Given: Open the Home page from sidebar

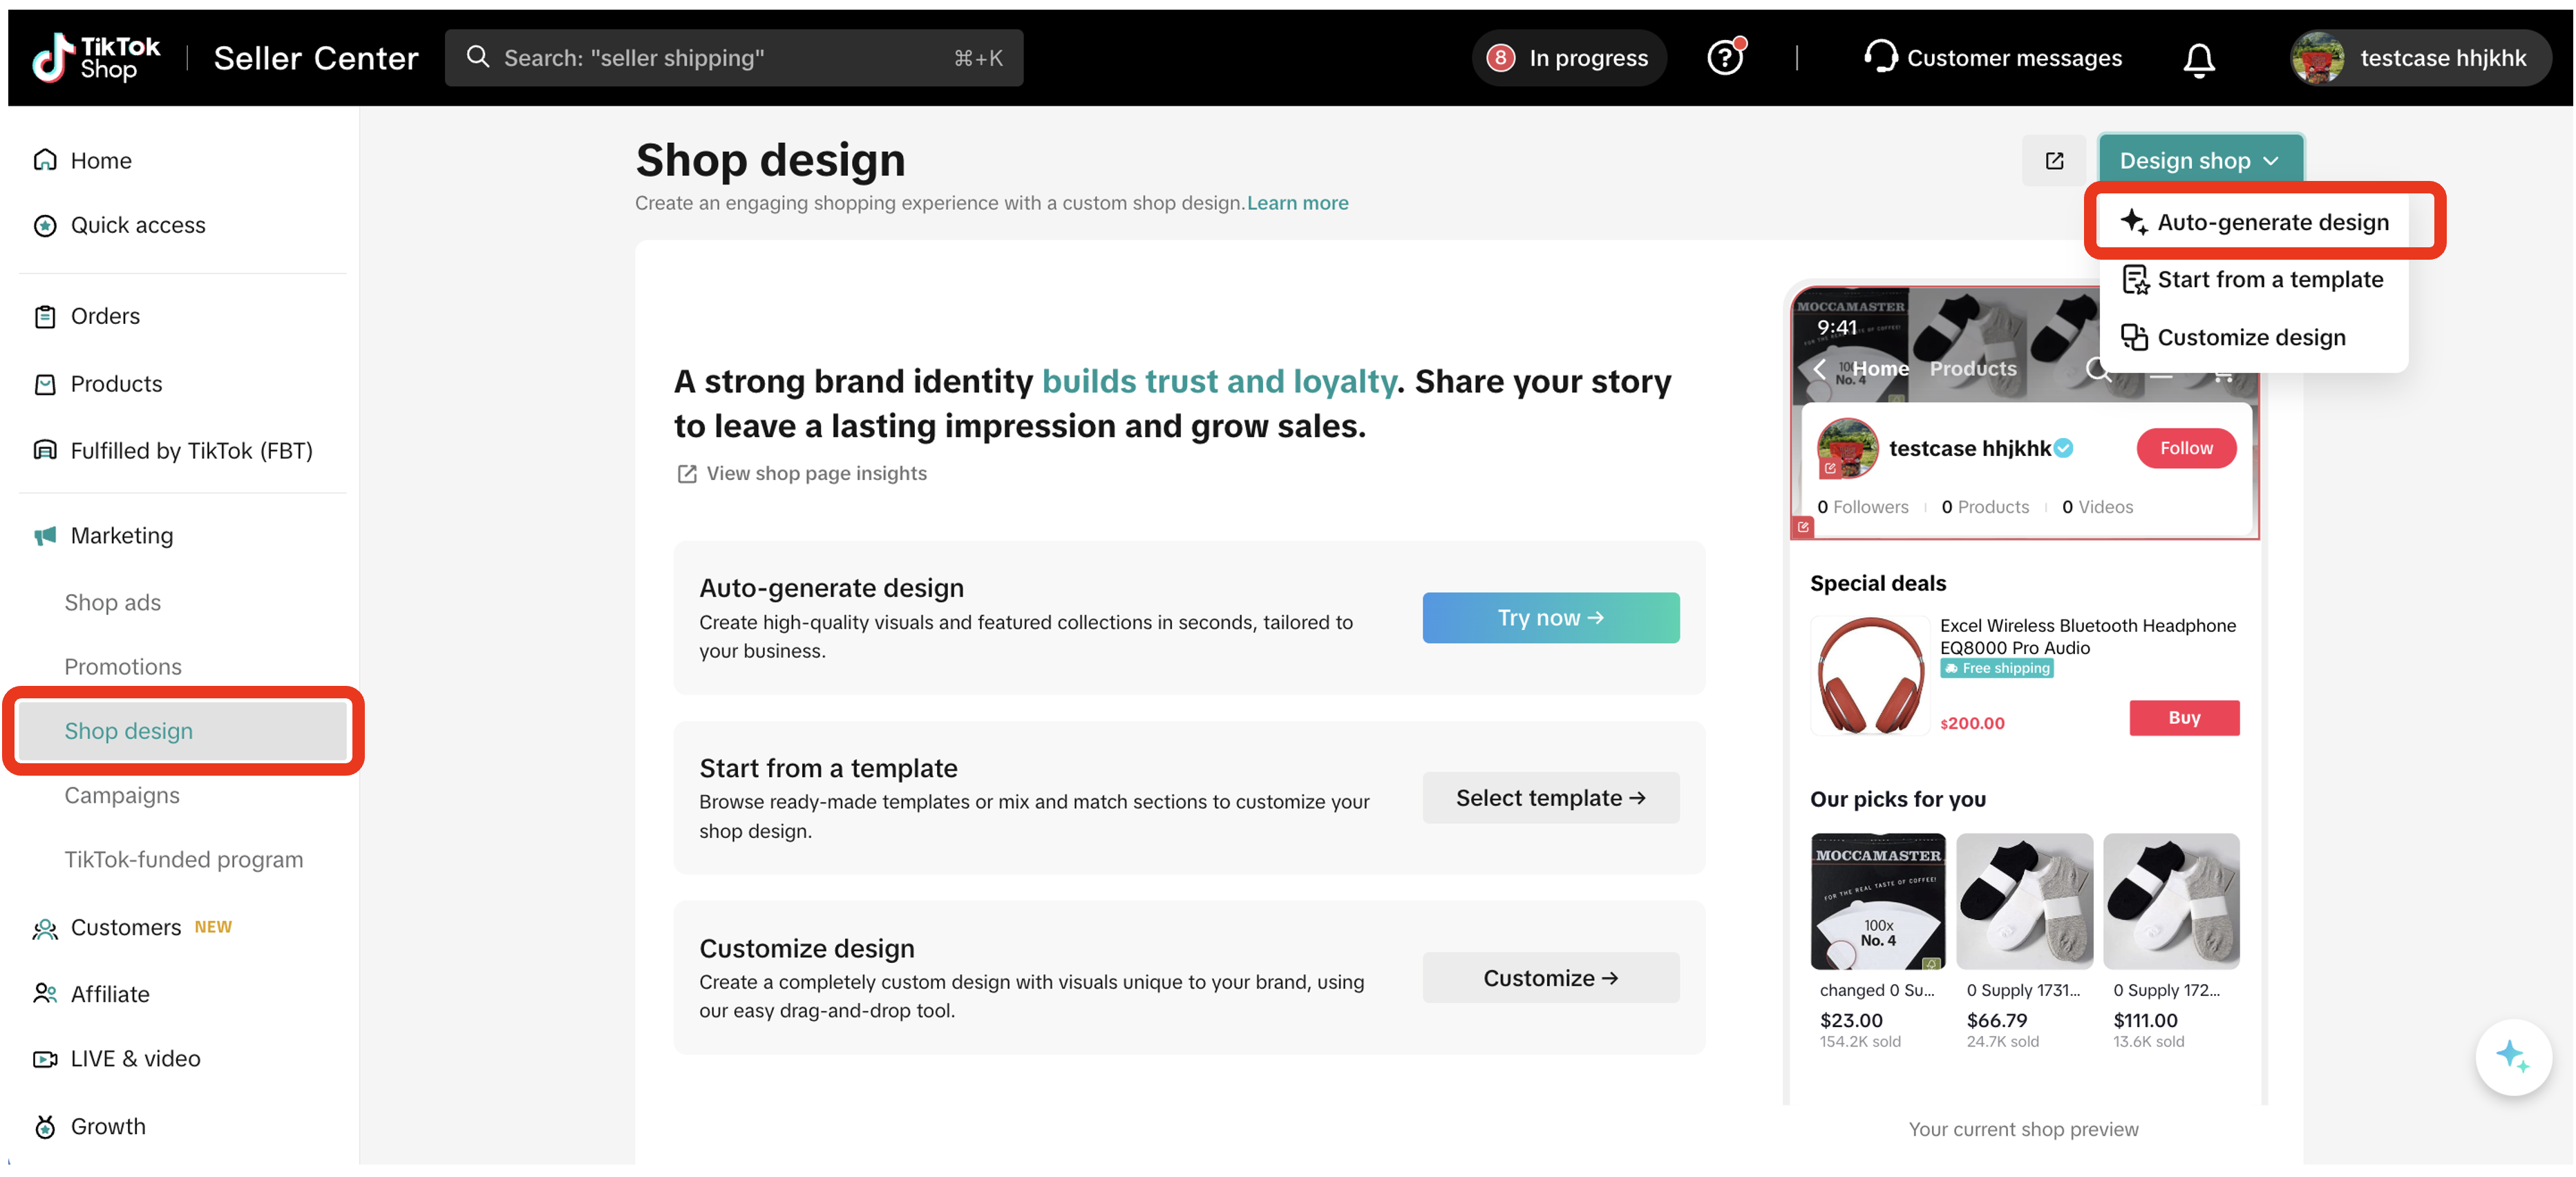Looking at the screenshot, I should [46, 160].
